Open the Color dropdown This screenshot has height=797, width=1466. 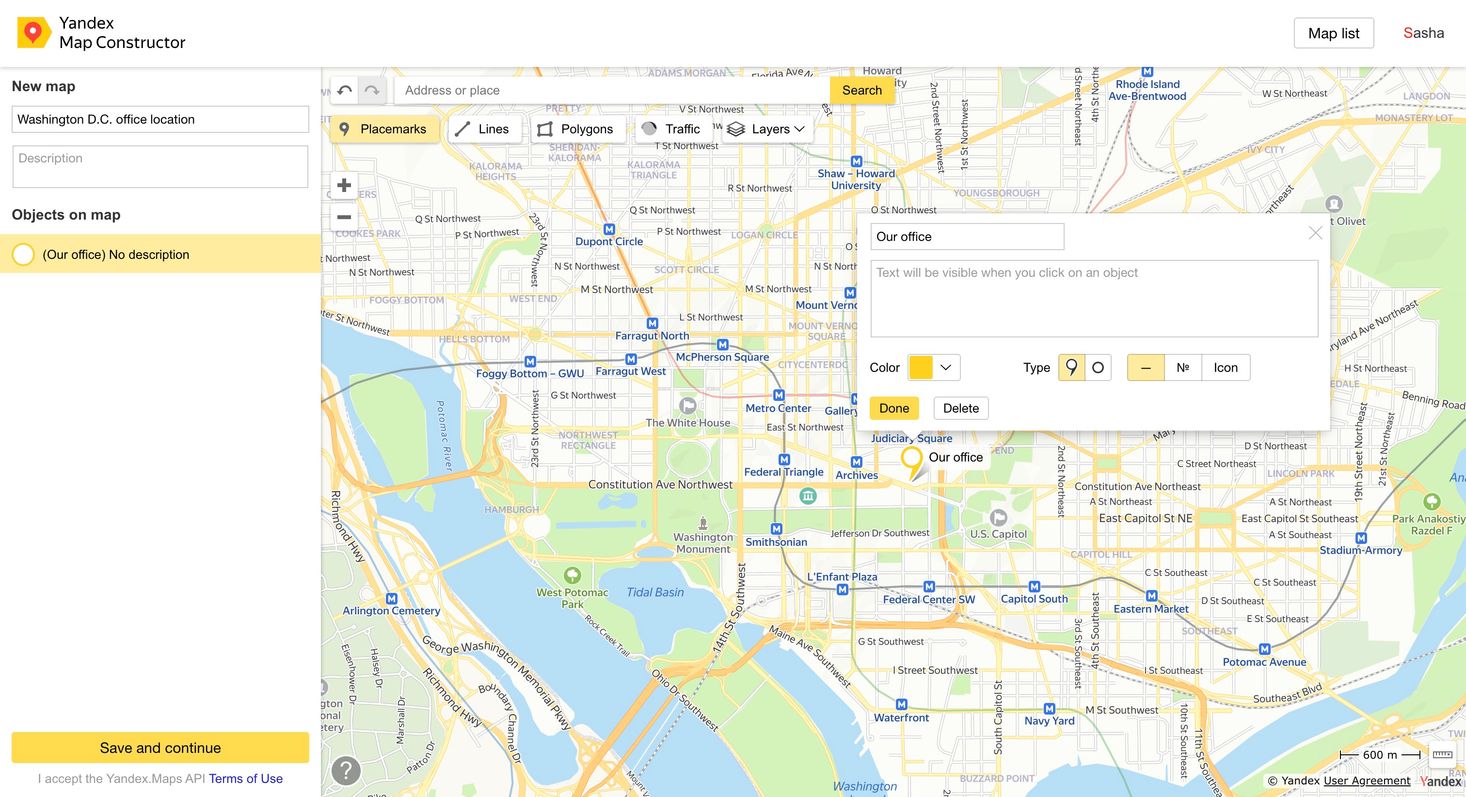tap(934, 367)
